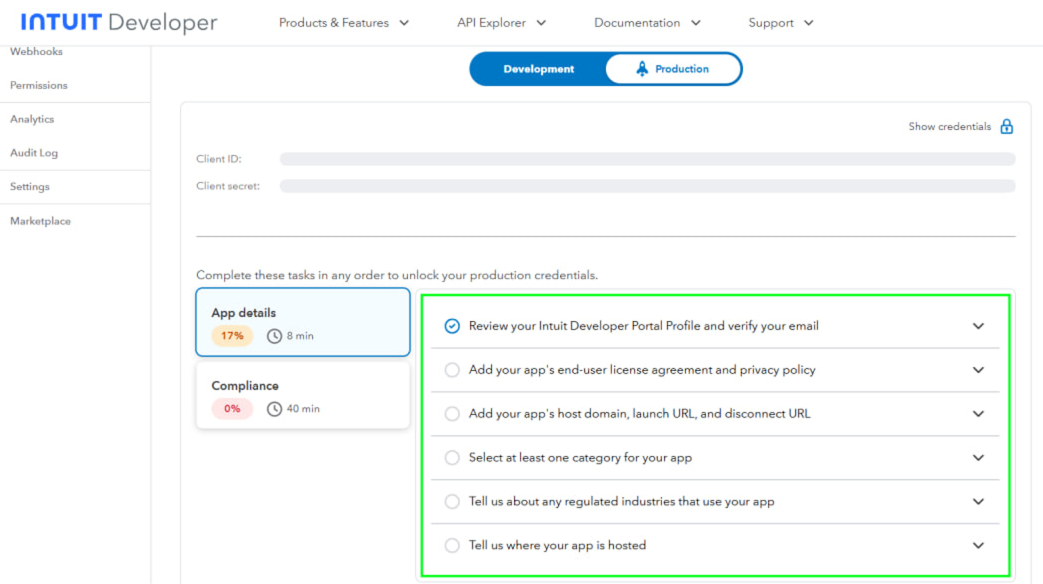Click the completed checkmark for profile review task
The width and height of the screenshot is (1043, 584).
coord(452,326)
